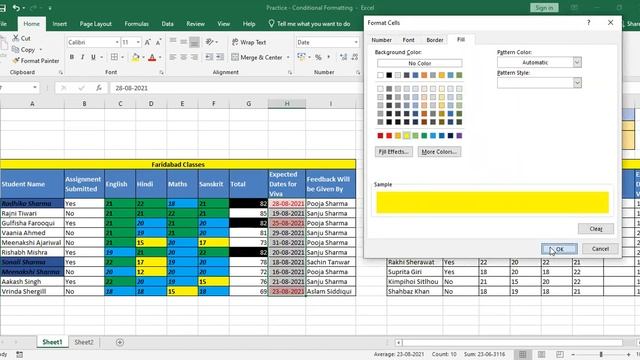
Task: Pick the purple standard color swatch
Action: point(459,136)
